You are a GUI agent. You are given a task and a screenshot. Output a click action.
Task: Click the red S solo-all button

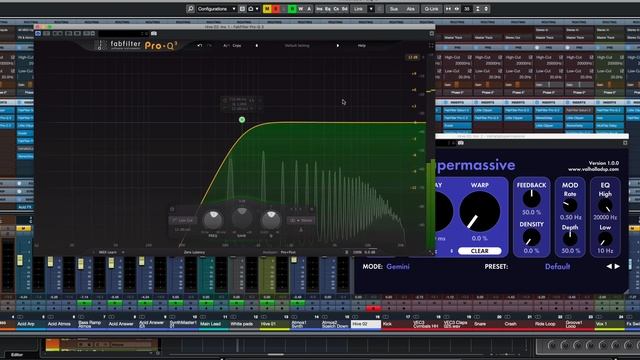pyautogui.click(x=276, y=9)
